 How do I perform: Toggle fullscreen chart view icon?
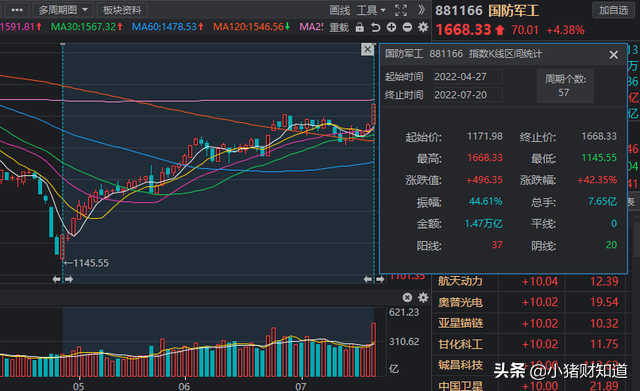[401, 10]
